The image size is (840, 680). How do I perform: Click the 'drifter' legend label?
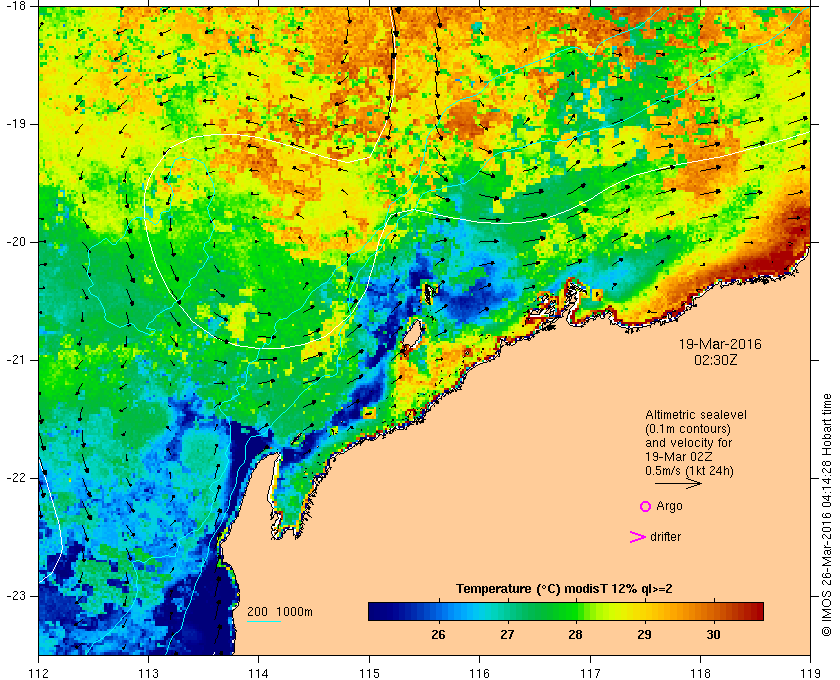click(665, 537)
